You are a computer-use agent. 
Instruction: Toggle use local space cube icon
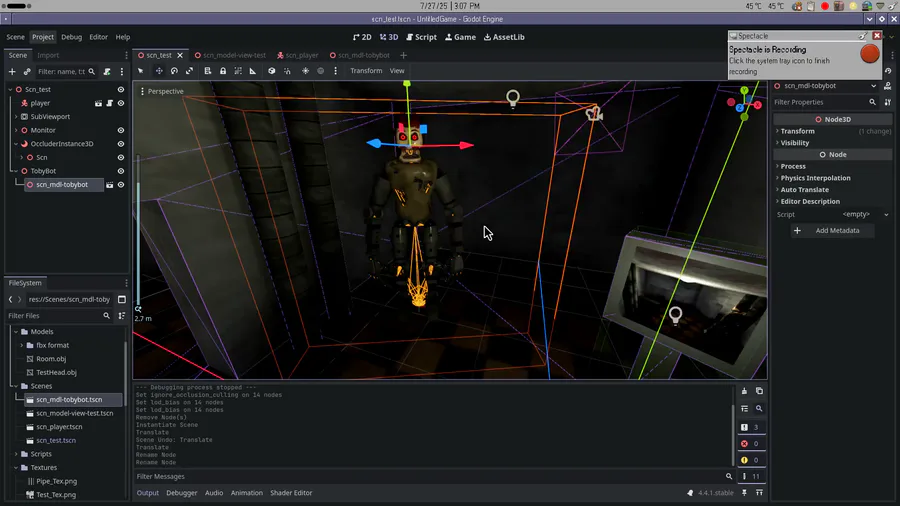271,71
